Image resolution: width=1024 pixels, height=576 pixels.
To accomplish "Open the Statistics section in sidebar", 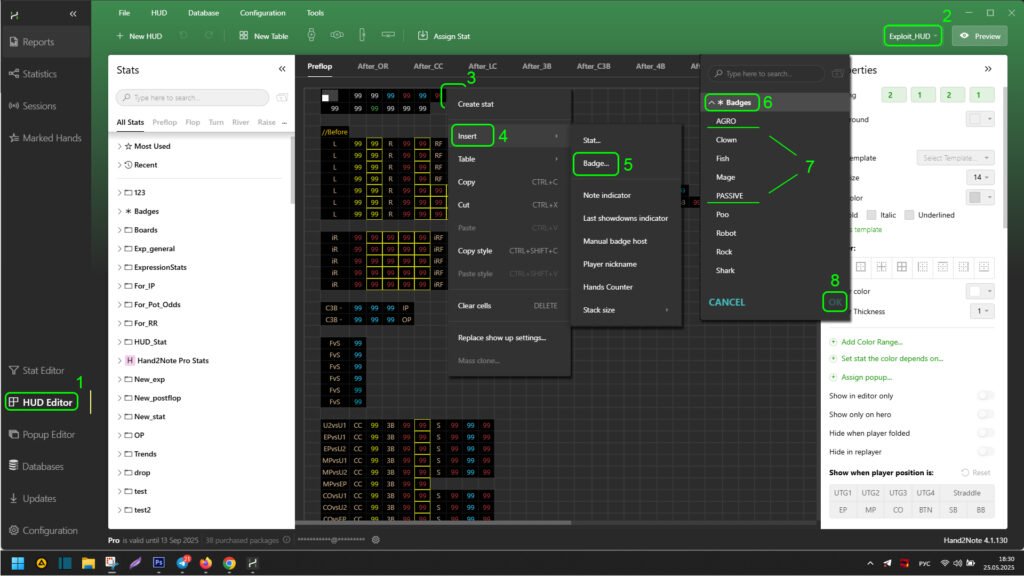I will [x=40, y=74].
